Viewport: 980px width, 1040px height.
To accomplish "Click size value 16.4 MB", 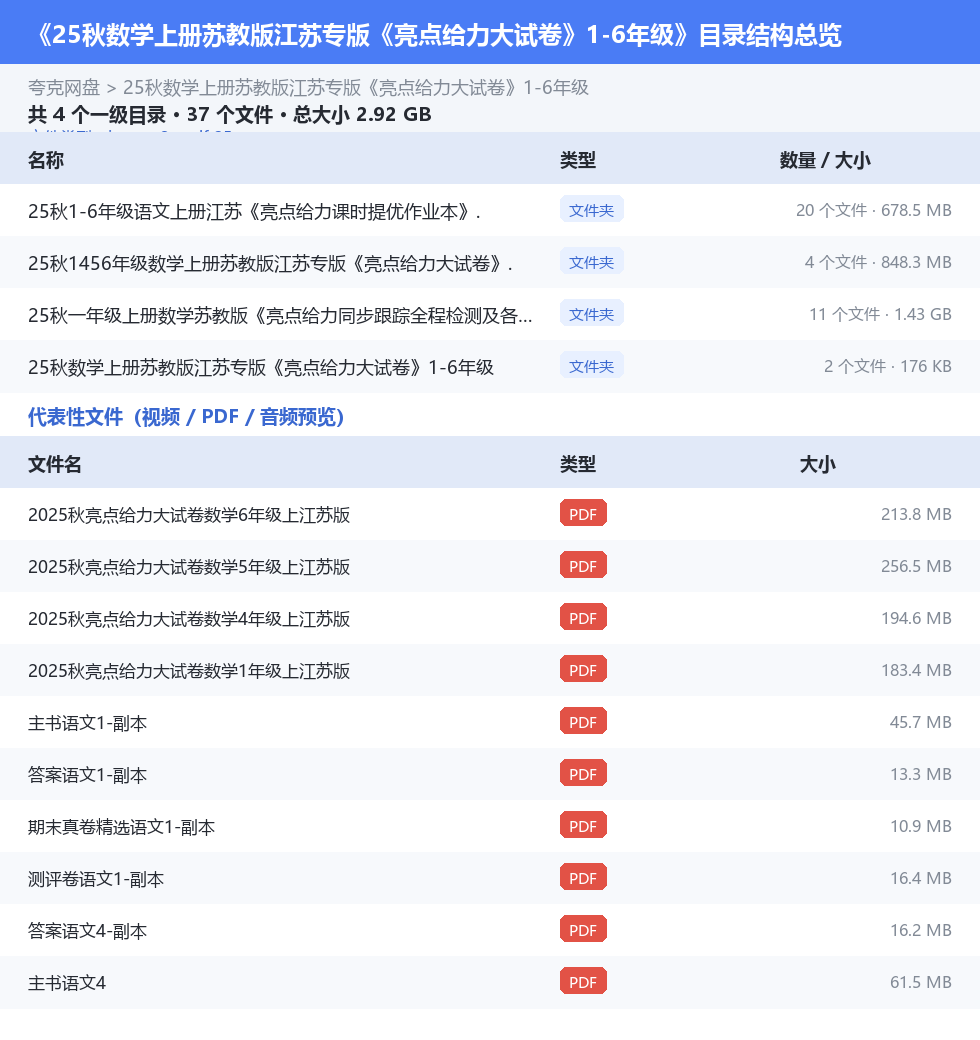I will tap(920, 878).
